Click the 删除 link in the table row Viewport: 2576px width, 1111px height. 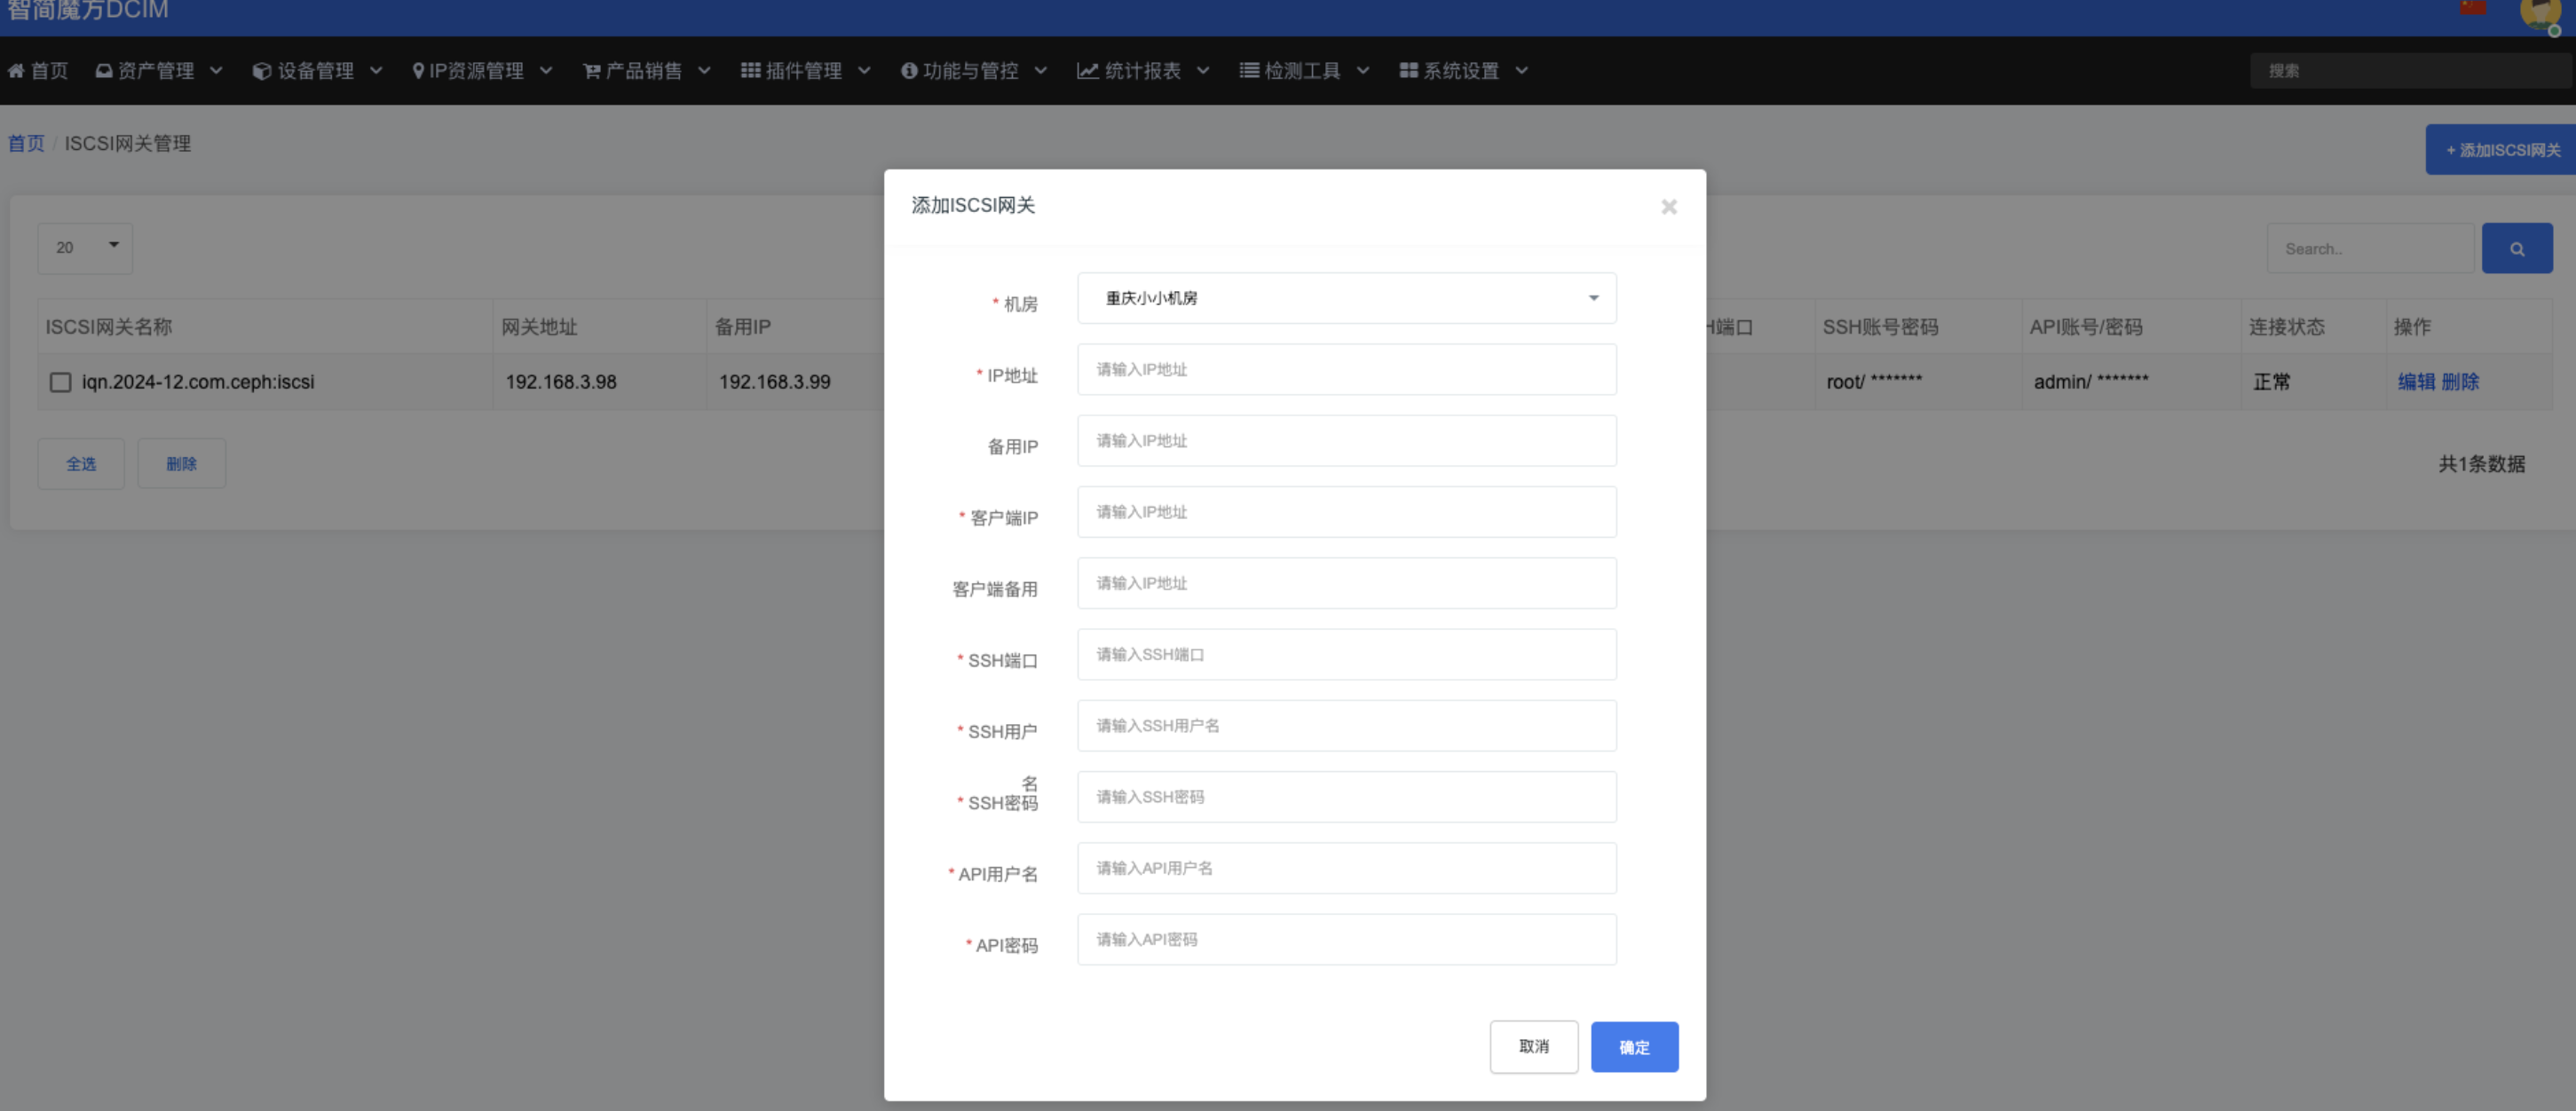2460,382
